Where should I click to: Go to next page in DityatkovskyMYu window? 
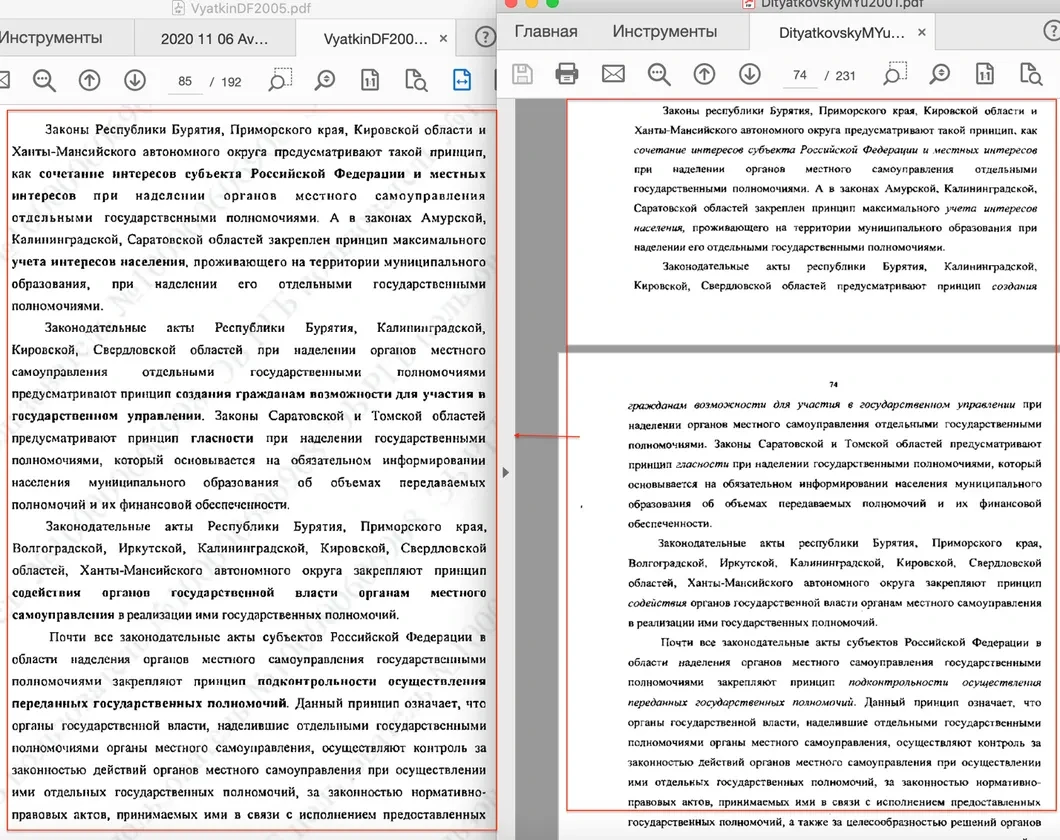point(749,73)
